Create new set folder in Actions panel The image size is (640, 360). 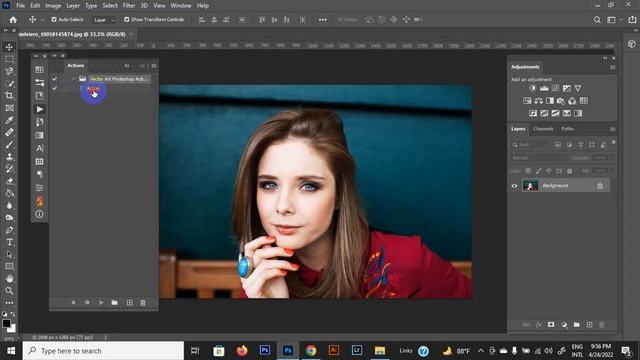point(115,302)
